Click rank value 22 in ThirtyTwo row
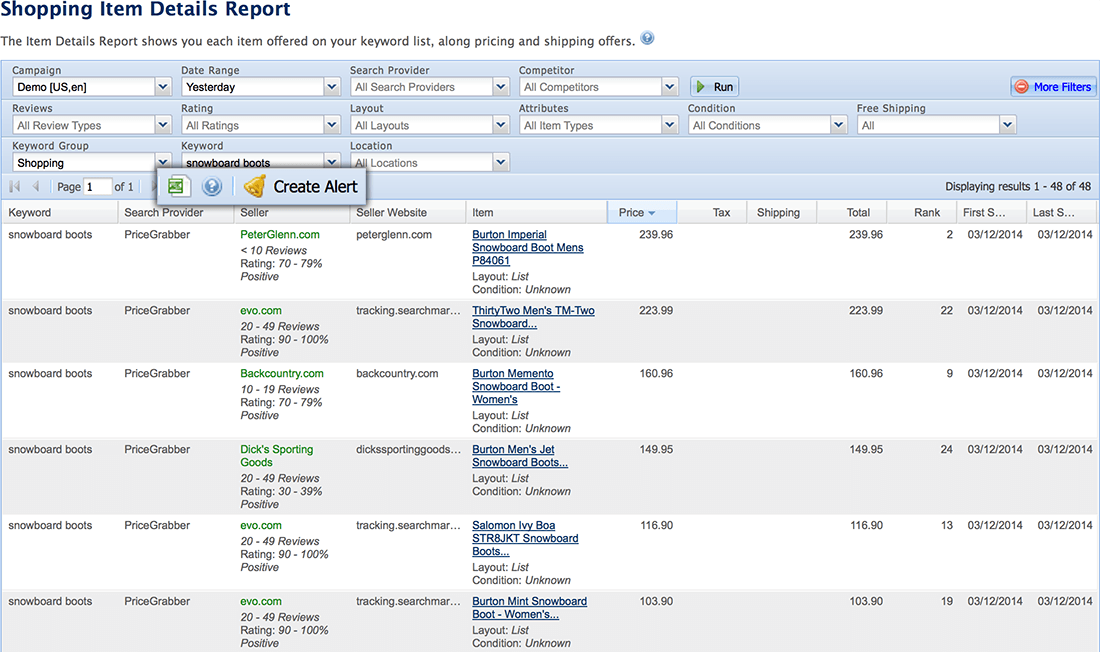Image resolution: width=1100 pixels, height=652 pixels. (946, 310)
